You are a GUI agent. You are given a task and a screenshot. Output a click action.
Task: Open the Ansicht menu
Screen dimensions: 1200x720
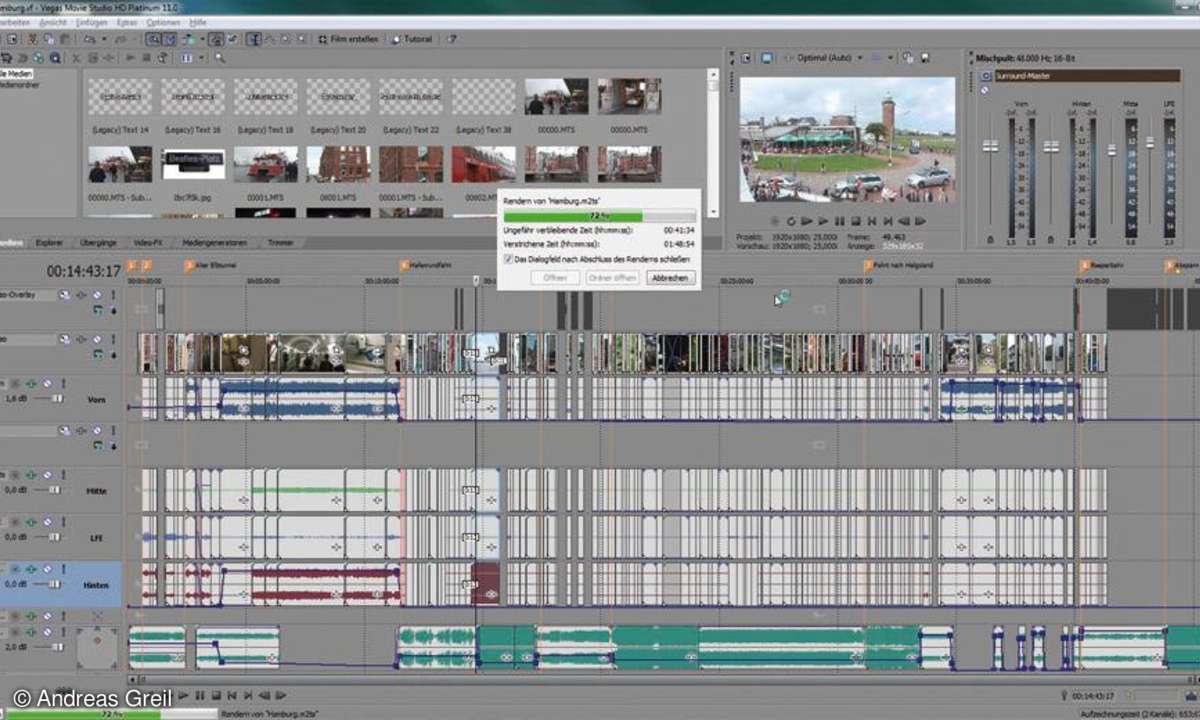click(53, 21)
